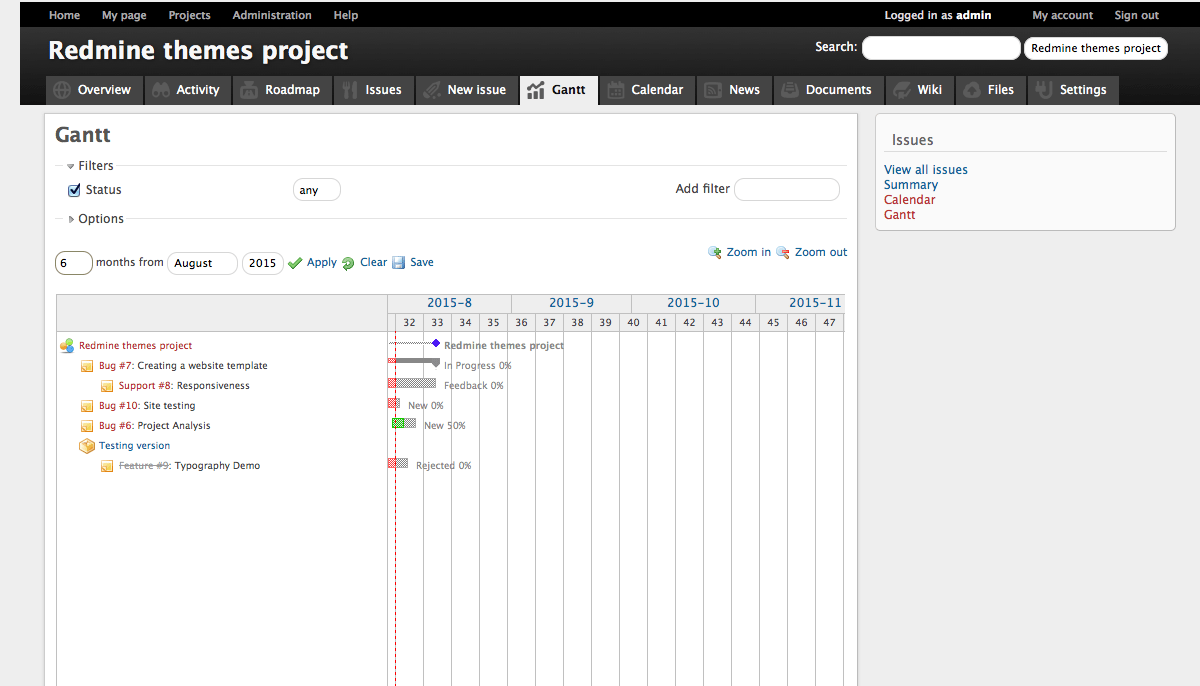
Task: Click the package icon beside Testing version
Action: [x=87, y=446]
